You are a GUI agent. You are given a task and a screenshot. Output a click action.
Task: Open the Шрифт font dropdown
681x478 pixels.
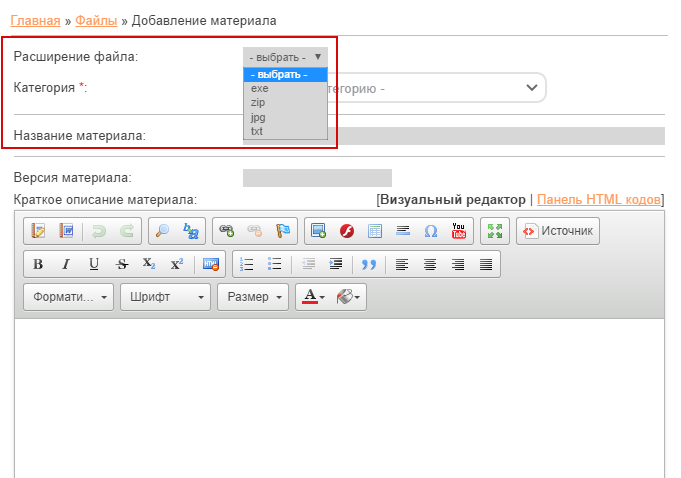click(x=166, y=297)
